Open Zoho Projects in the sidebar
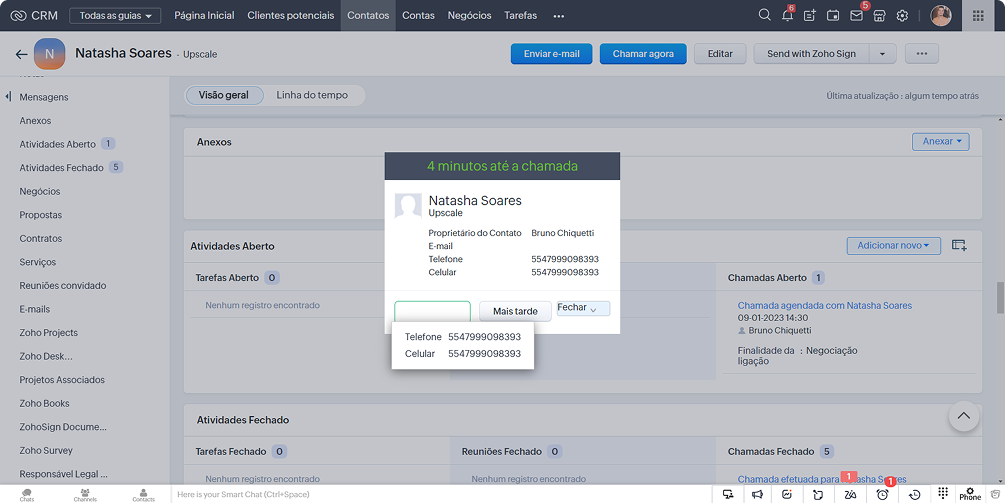 tap(48, 333)
